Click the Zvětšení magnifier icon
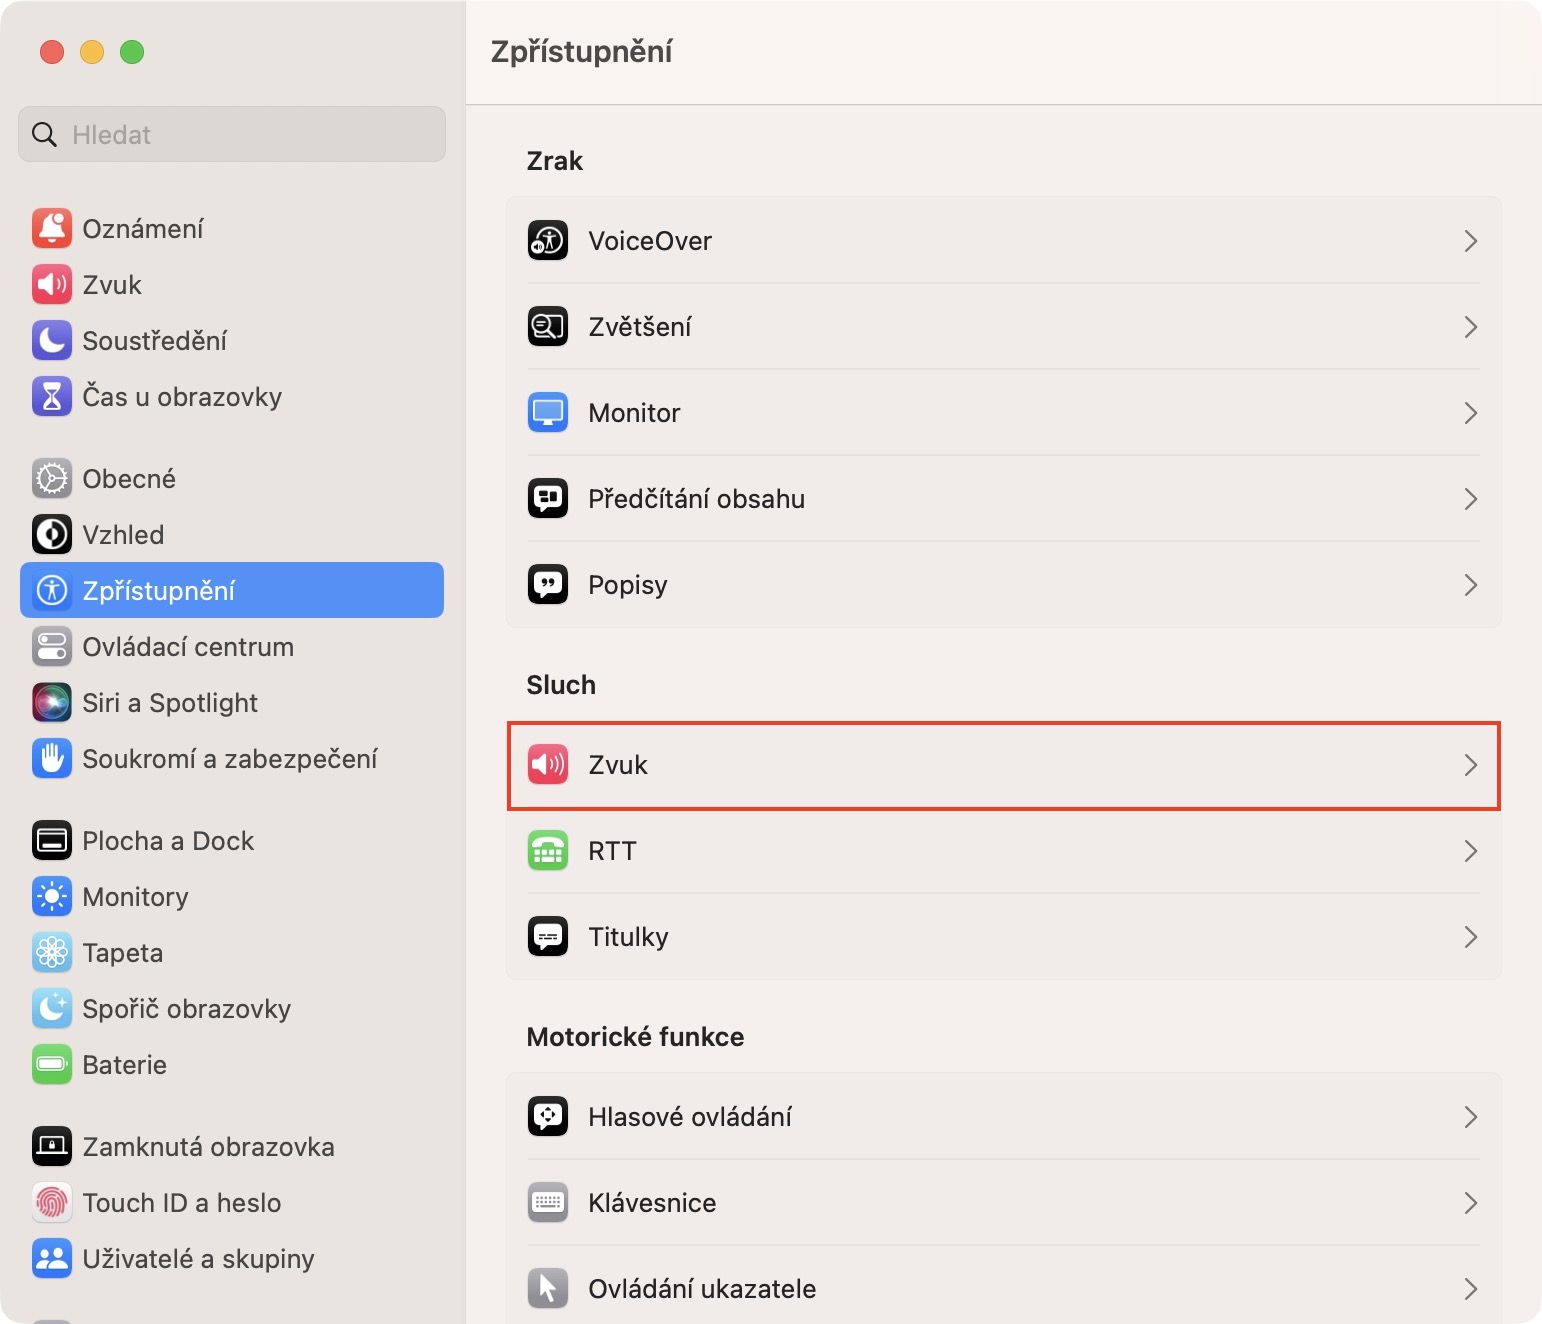Screen dimensions: 1542x1324 [548, 327]
